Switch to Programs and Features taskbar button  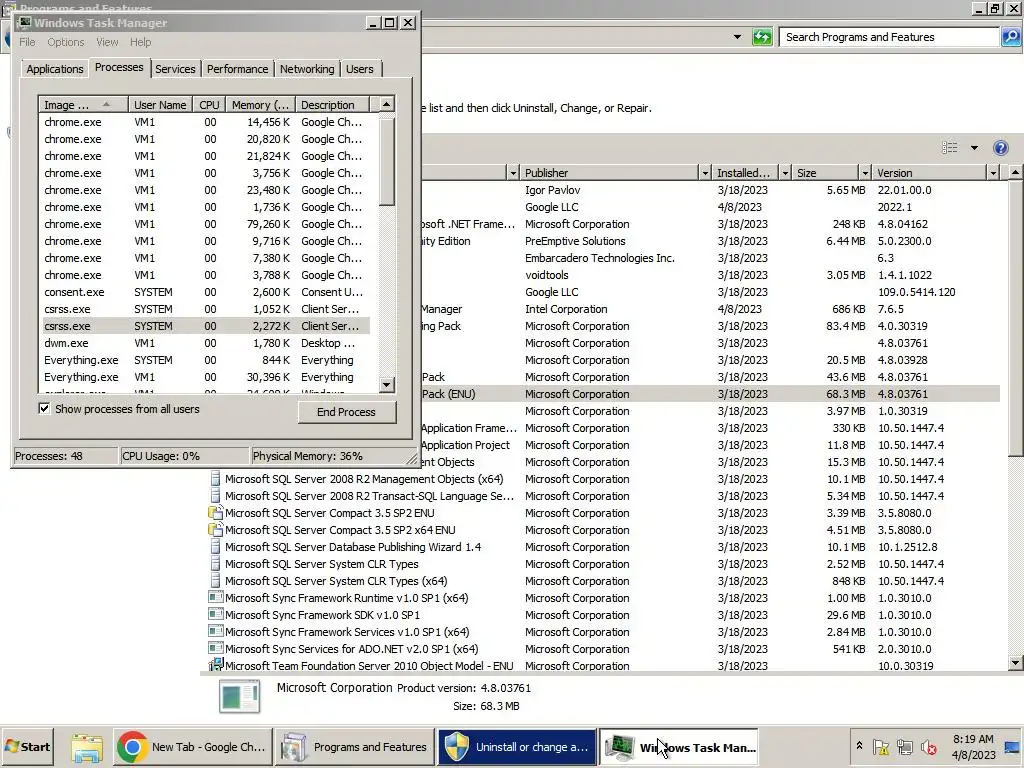tap(354, 747)
